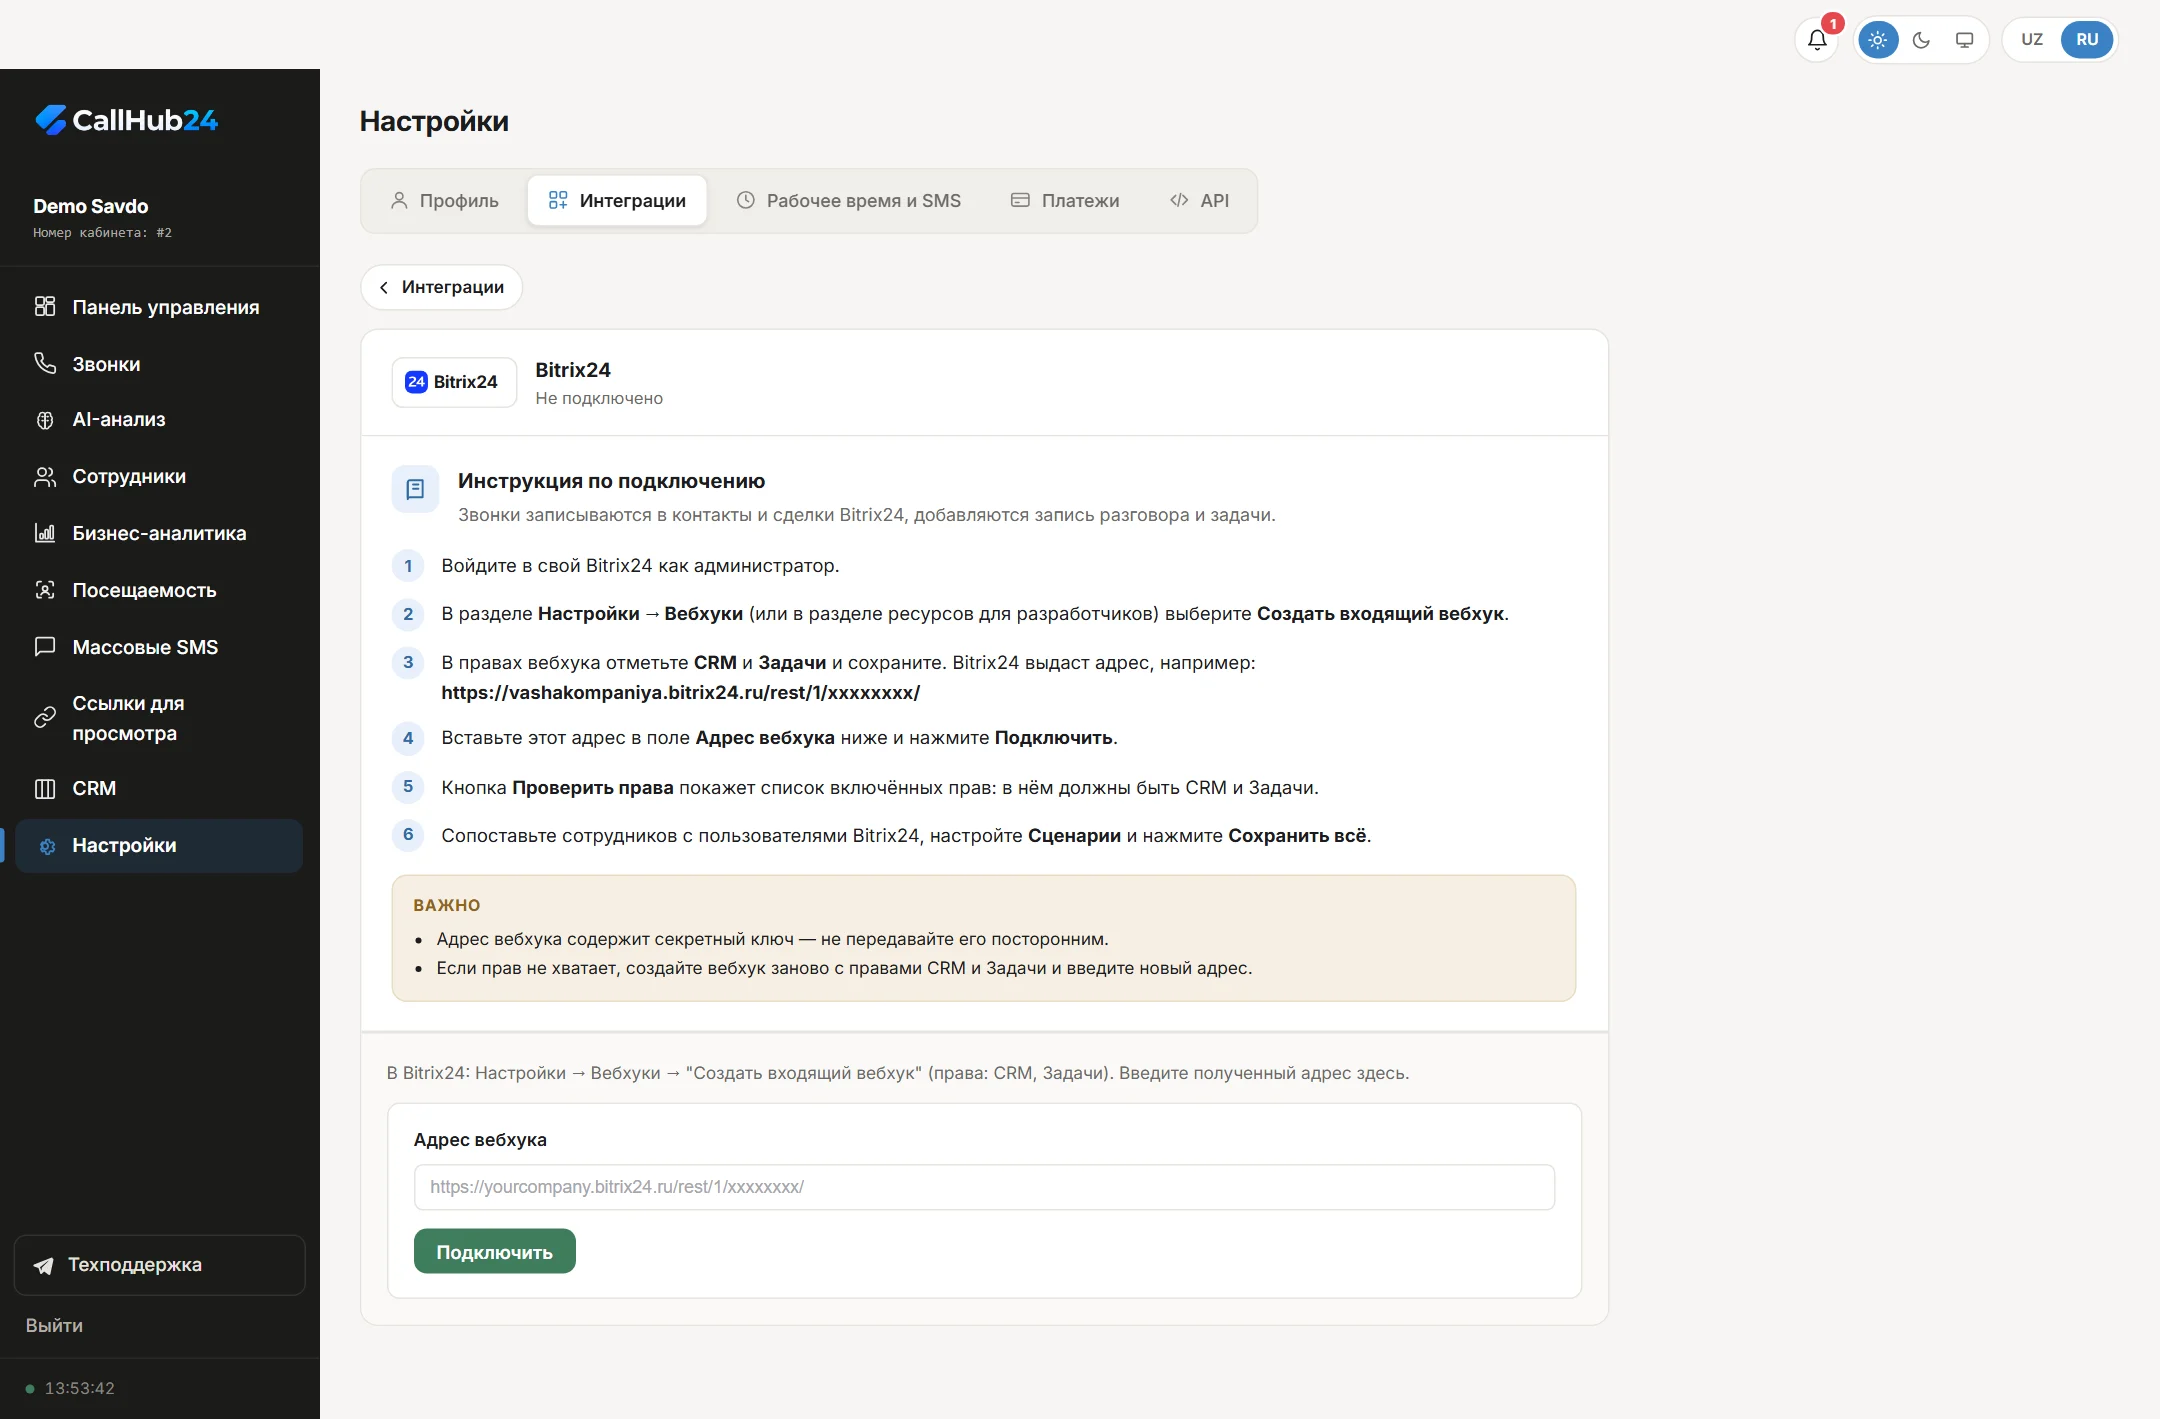
Task: Open Панель управления in sidebar
Action: coord(159,307)
